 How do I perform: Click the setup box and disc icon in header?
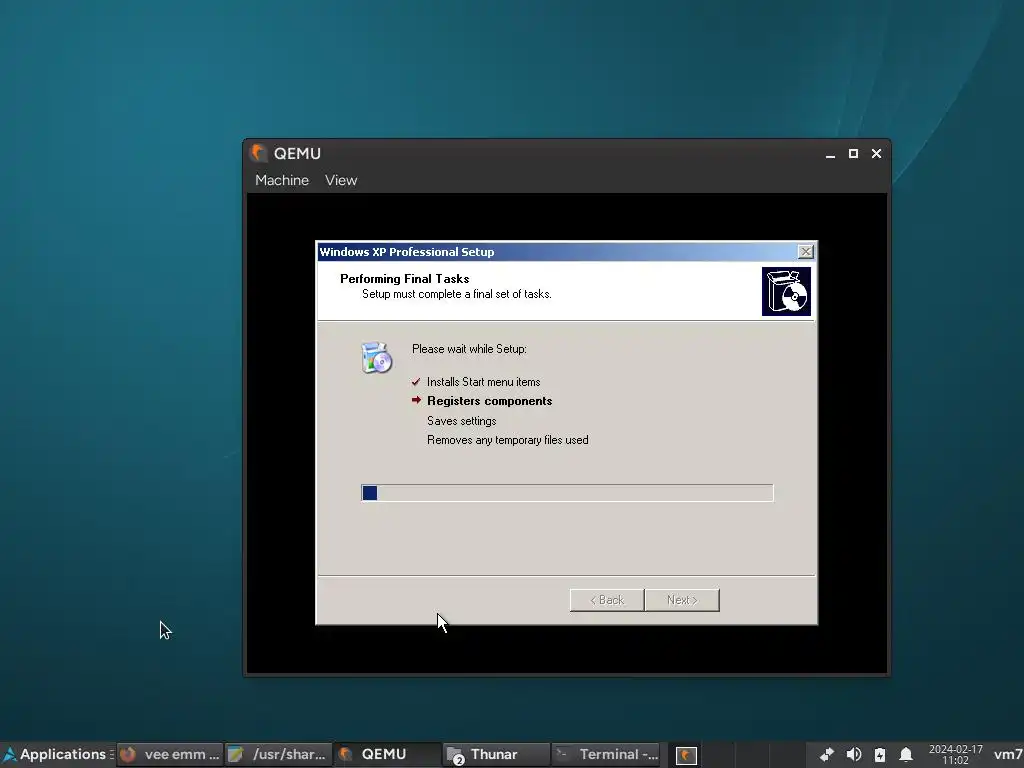click(x=786, y=291)
